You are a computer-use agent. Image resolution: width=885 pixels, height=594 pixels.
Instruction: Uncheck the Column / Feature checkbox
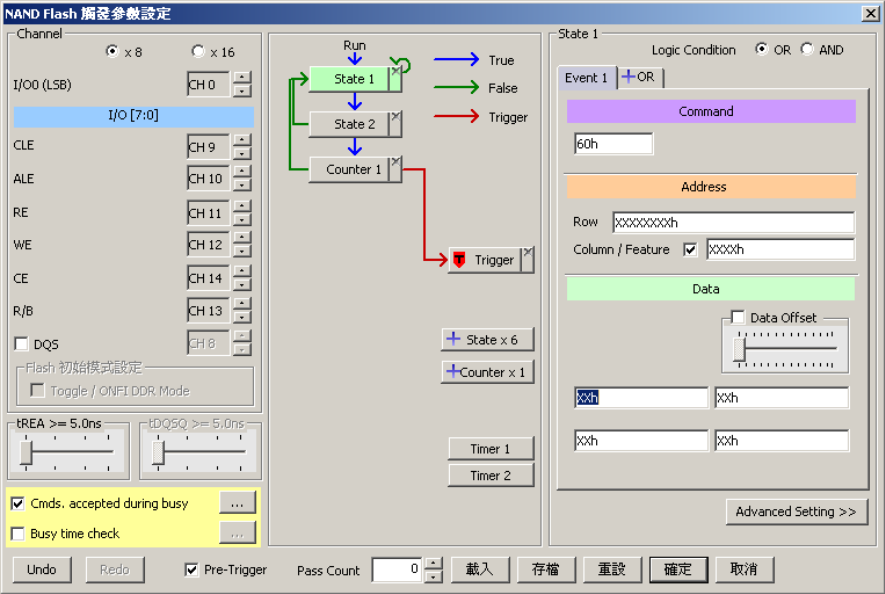point(690,250)
